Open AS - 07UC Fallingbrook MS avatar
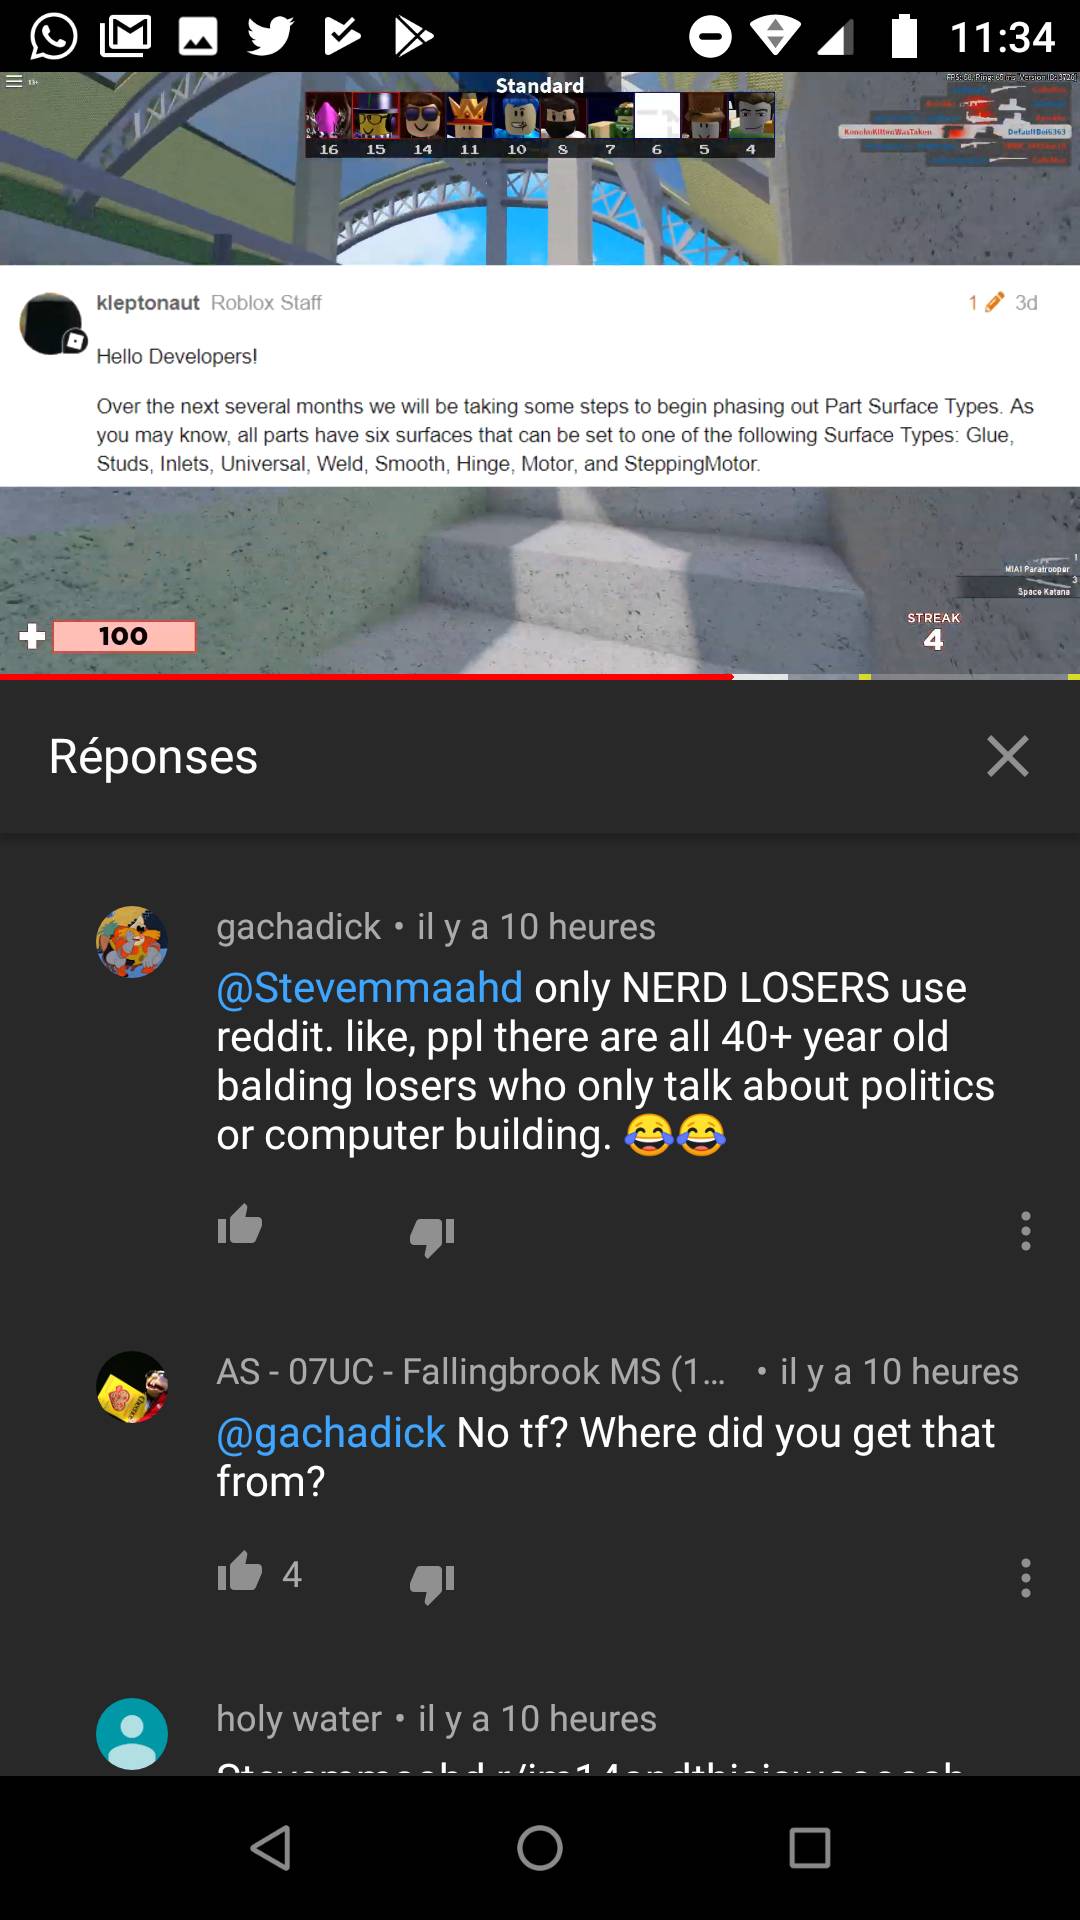 coord(132,1387)
